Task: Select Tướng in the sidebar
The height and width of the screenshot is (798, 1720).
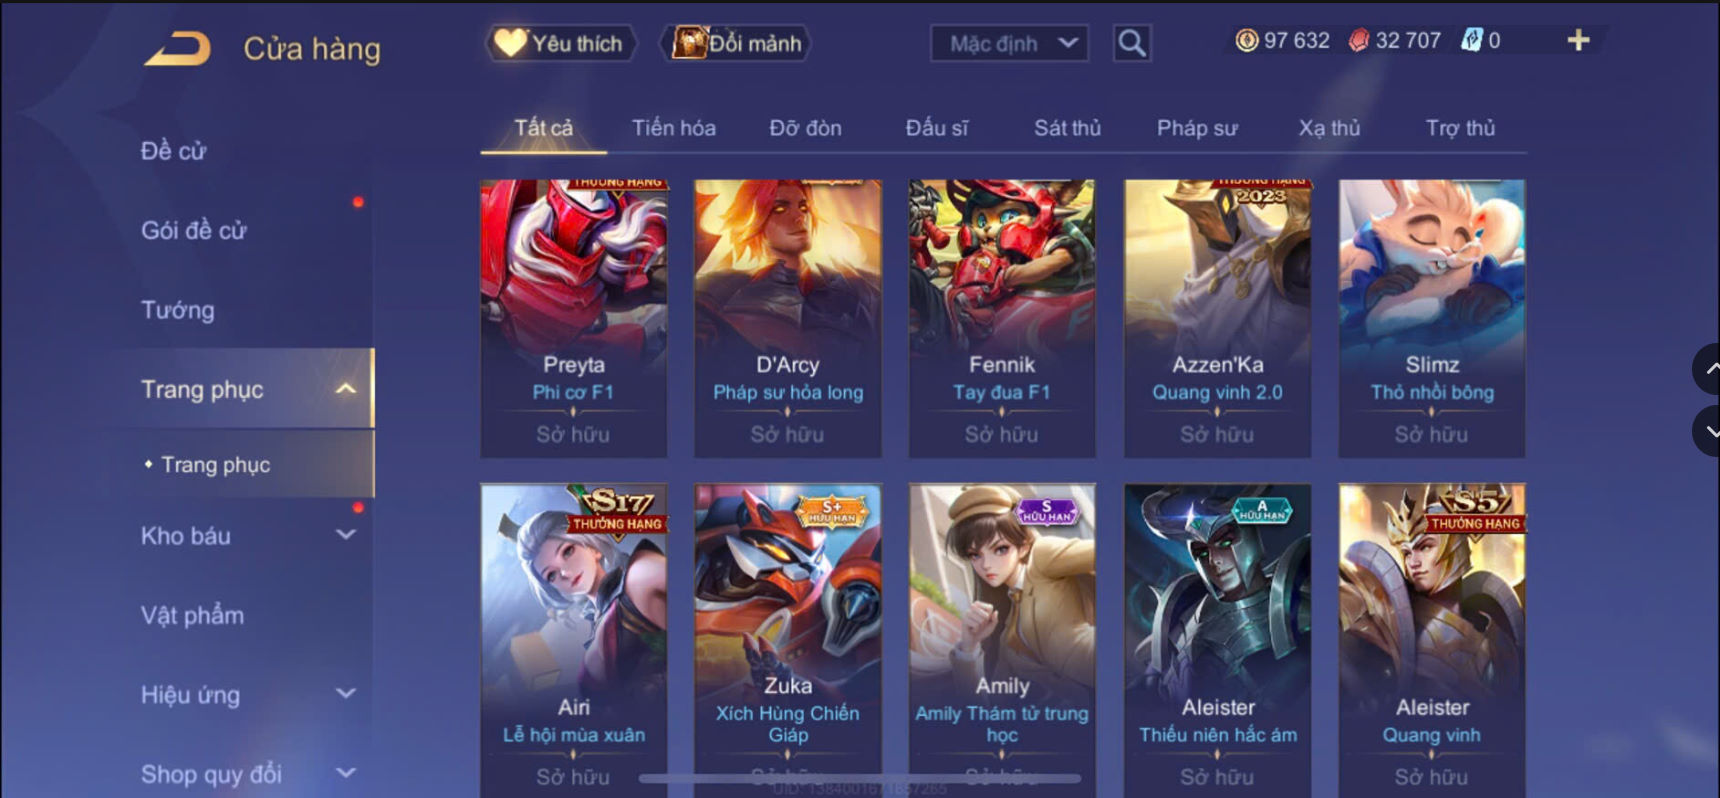Action: pyautogui.click(x=178, y=310)
